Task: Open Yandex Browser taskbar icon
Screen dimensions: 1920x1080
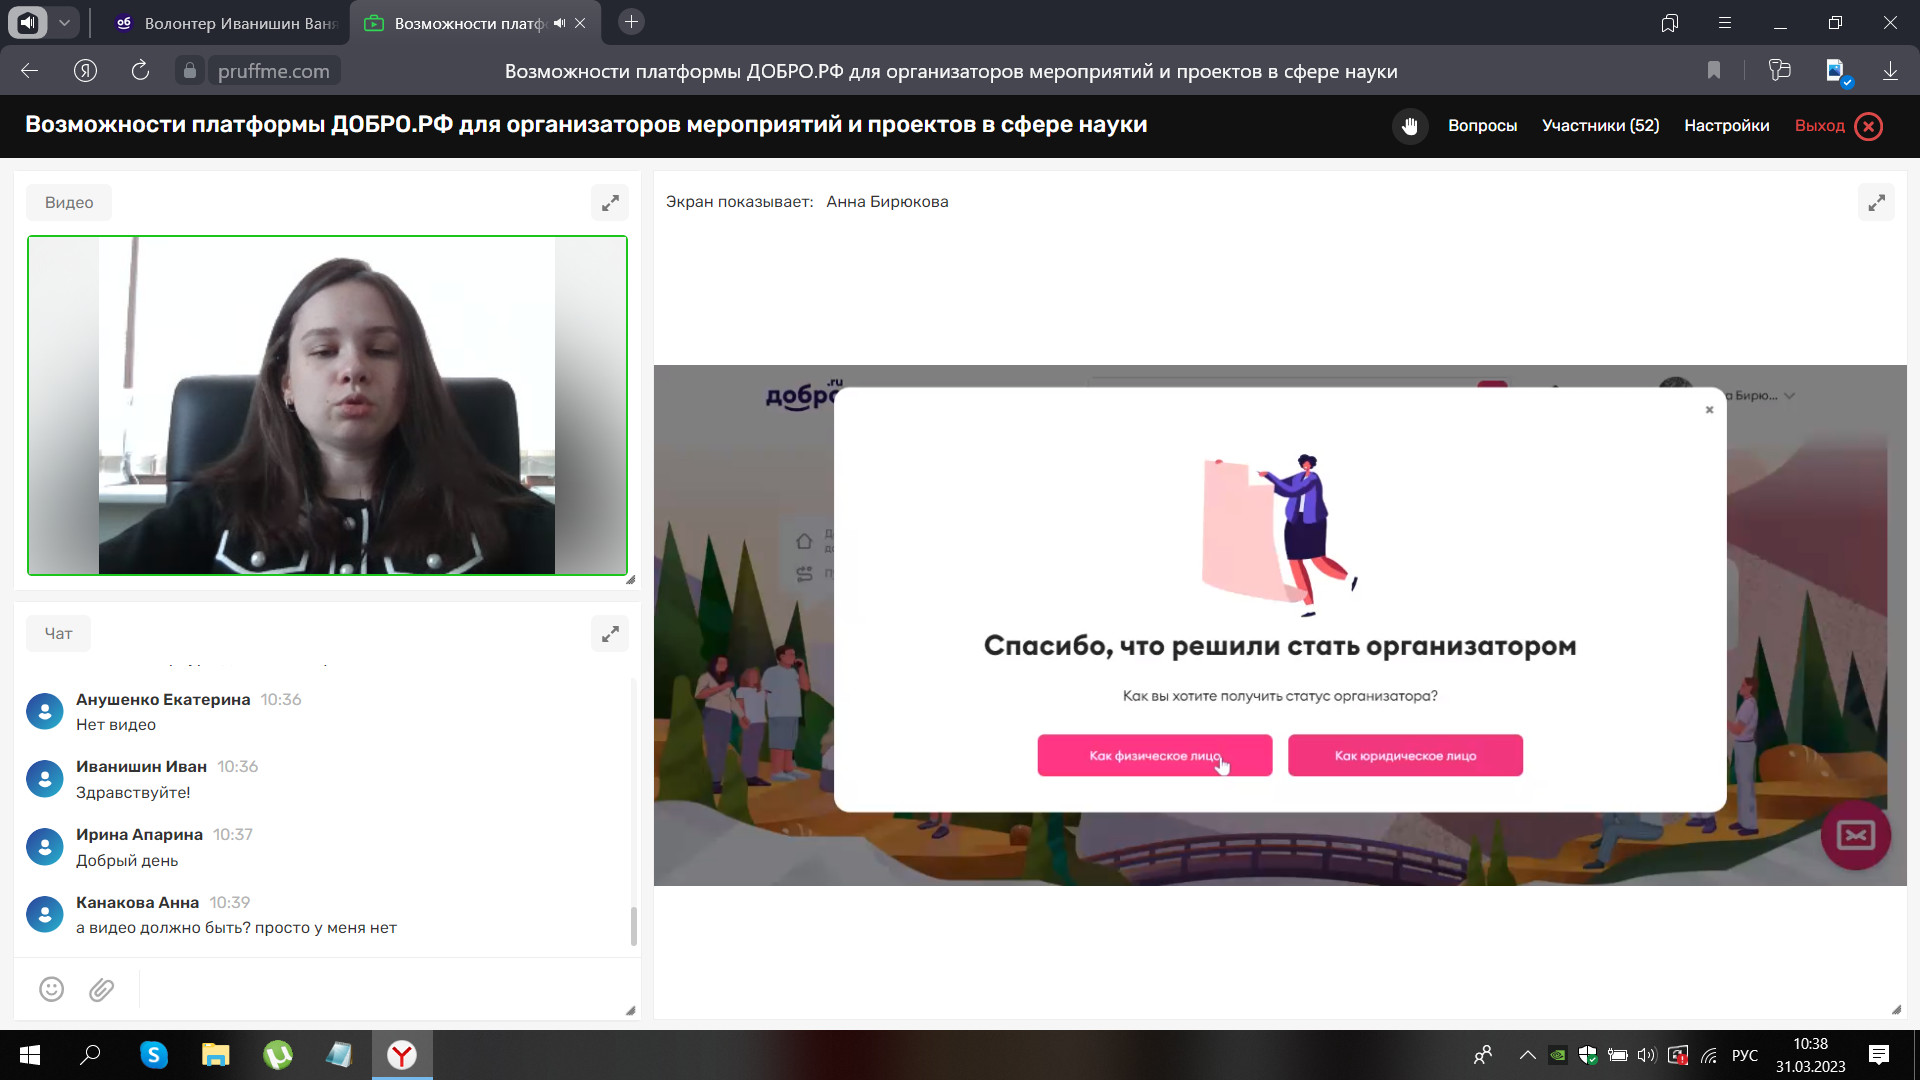Action: coord(402,1055)
